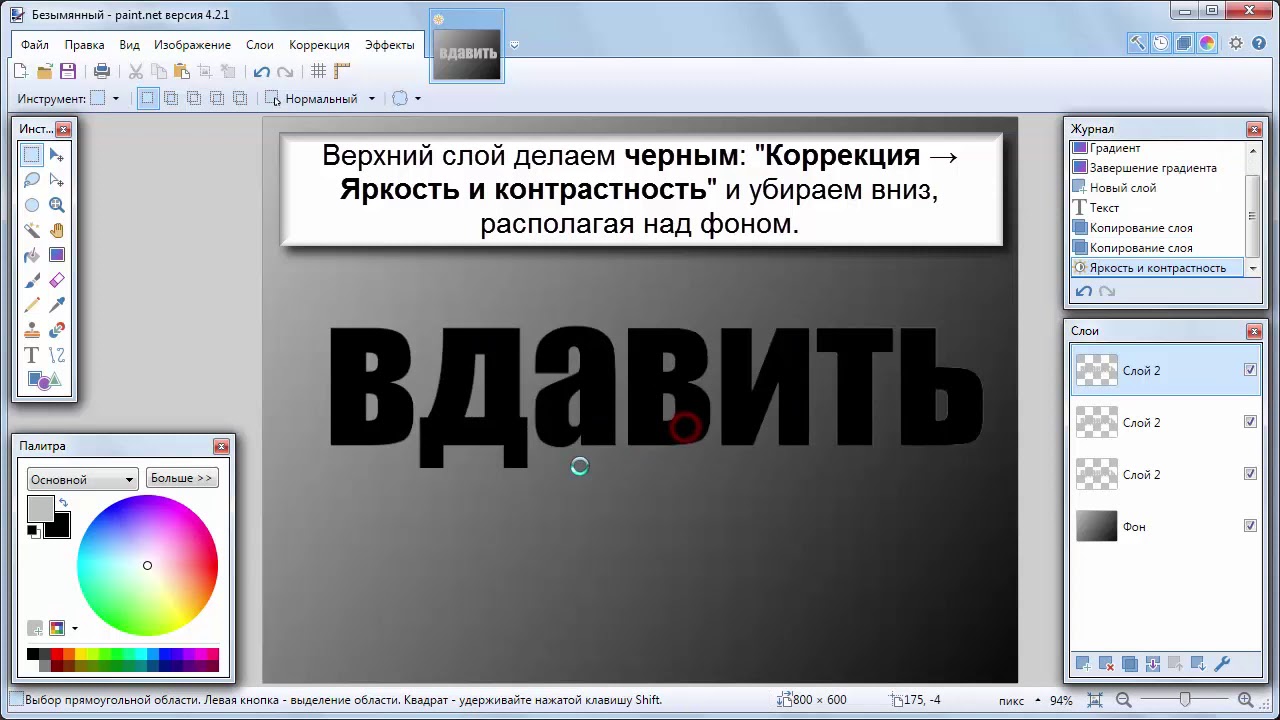Open the Эффекты menu
The height and width of the screenshot is (720, 1280).
click(x=390, y=45)
